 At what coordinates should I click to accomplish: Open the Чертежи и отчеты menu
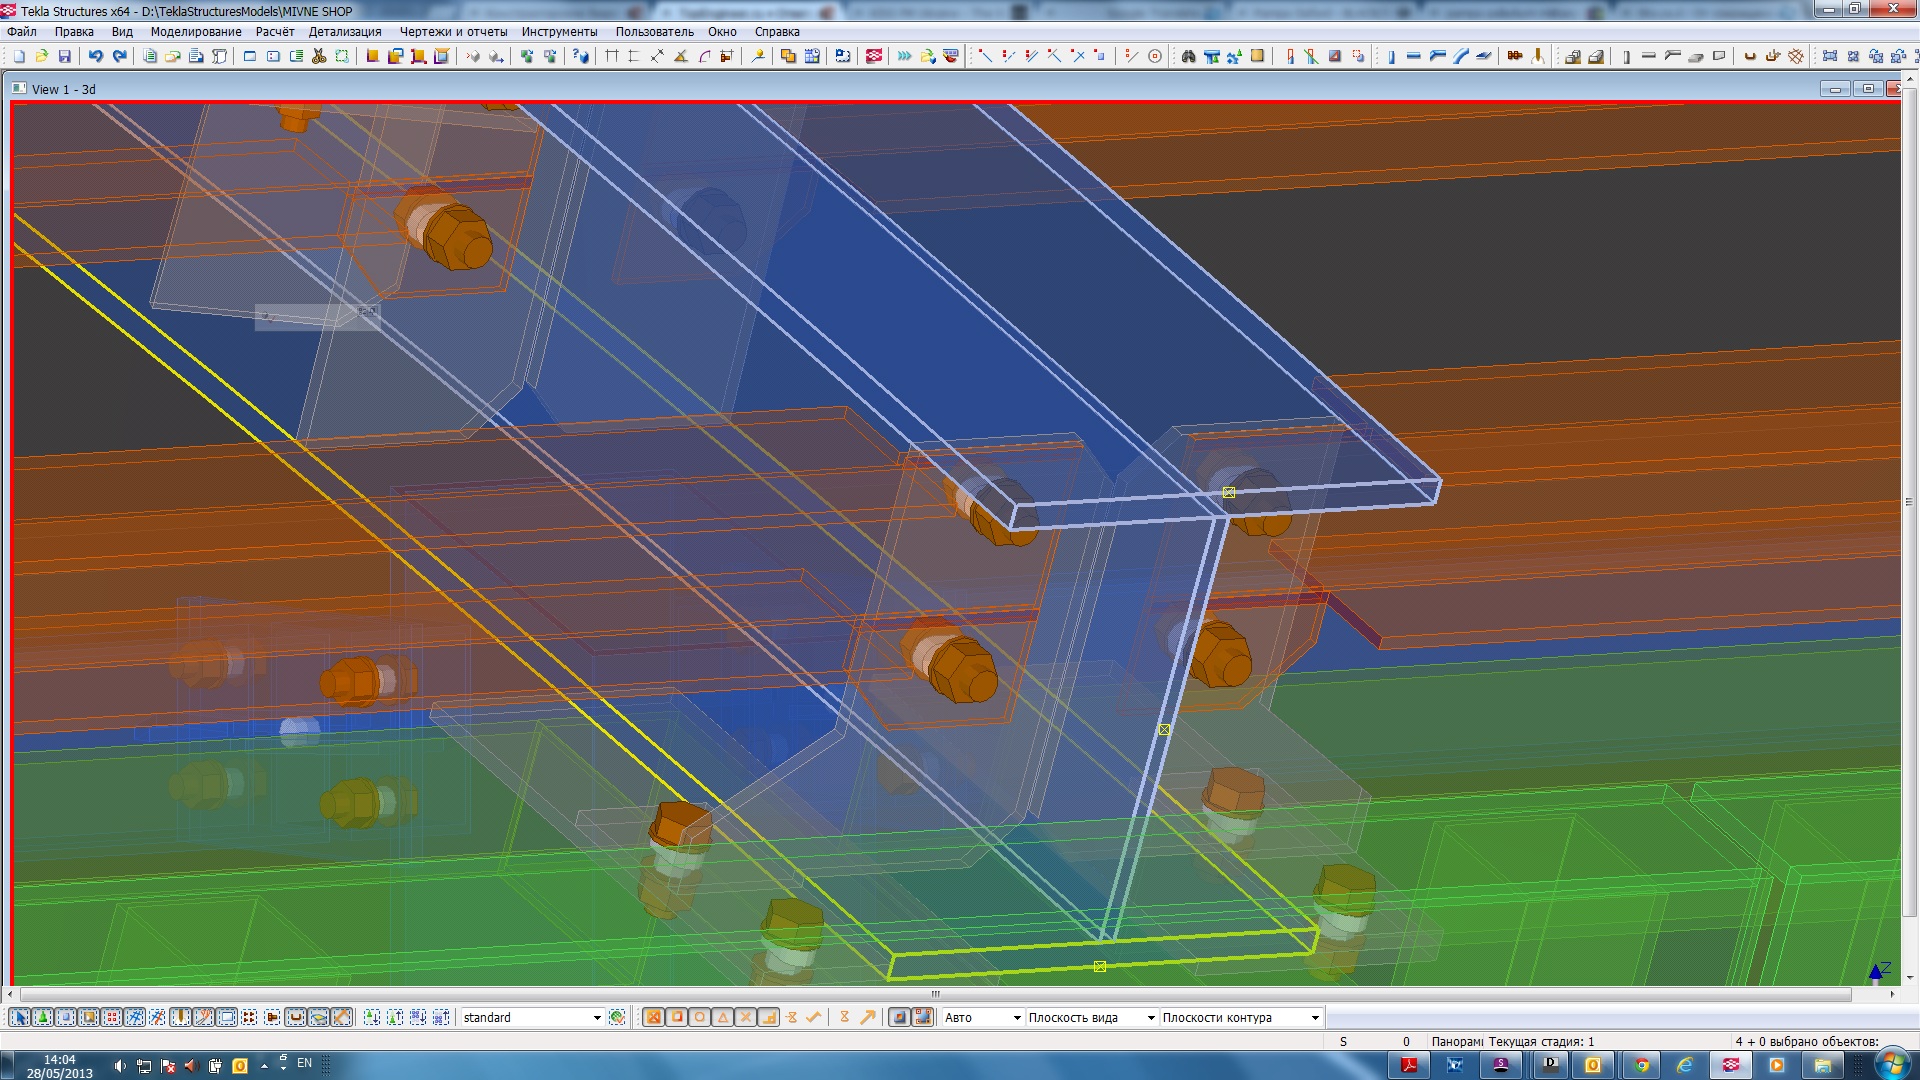point(453,31)
